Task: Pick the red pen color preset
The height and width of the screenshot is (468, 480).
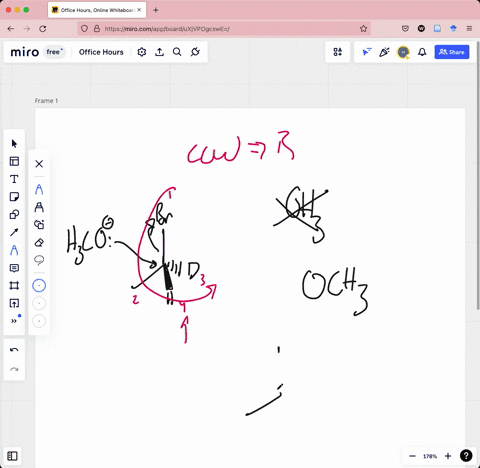Action: tap(39, 321)
